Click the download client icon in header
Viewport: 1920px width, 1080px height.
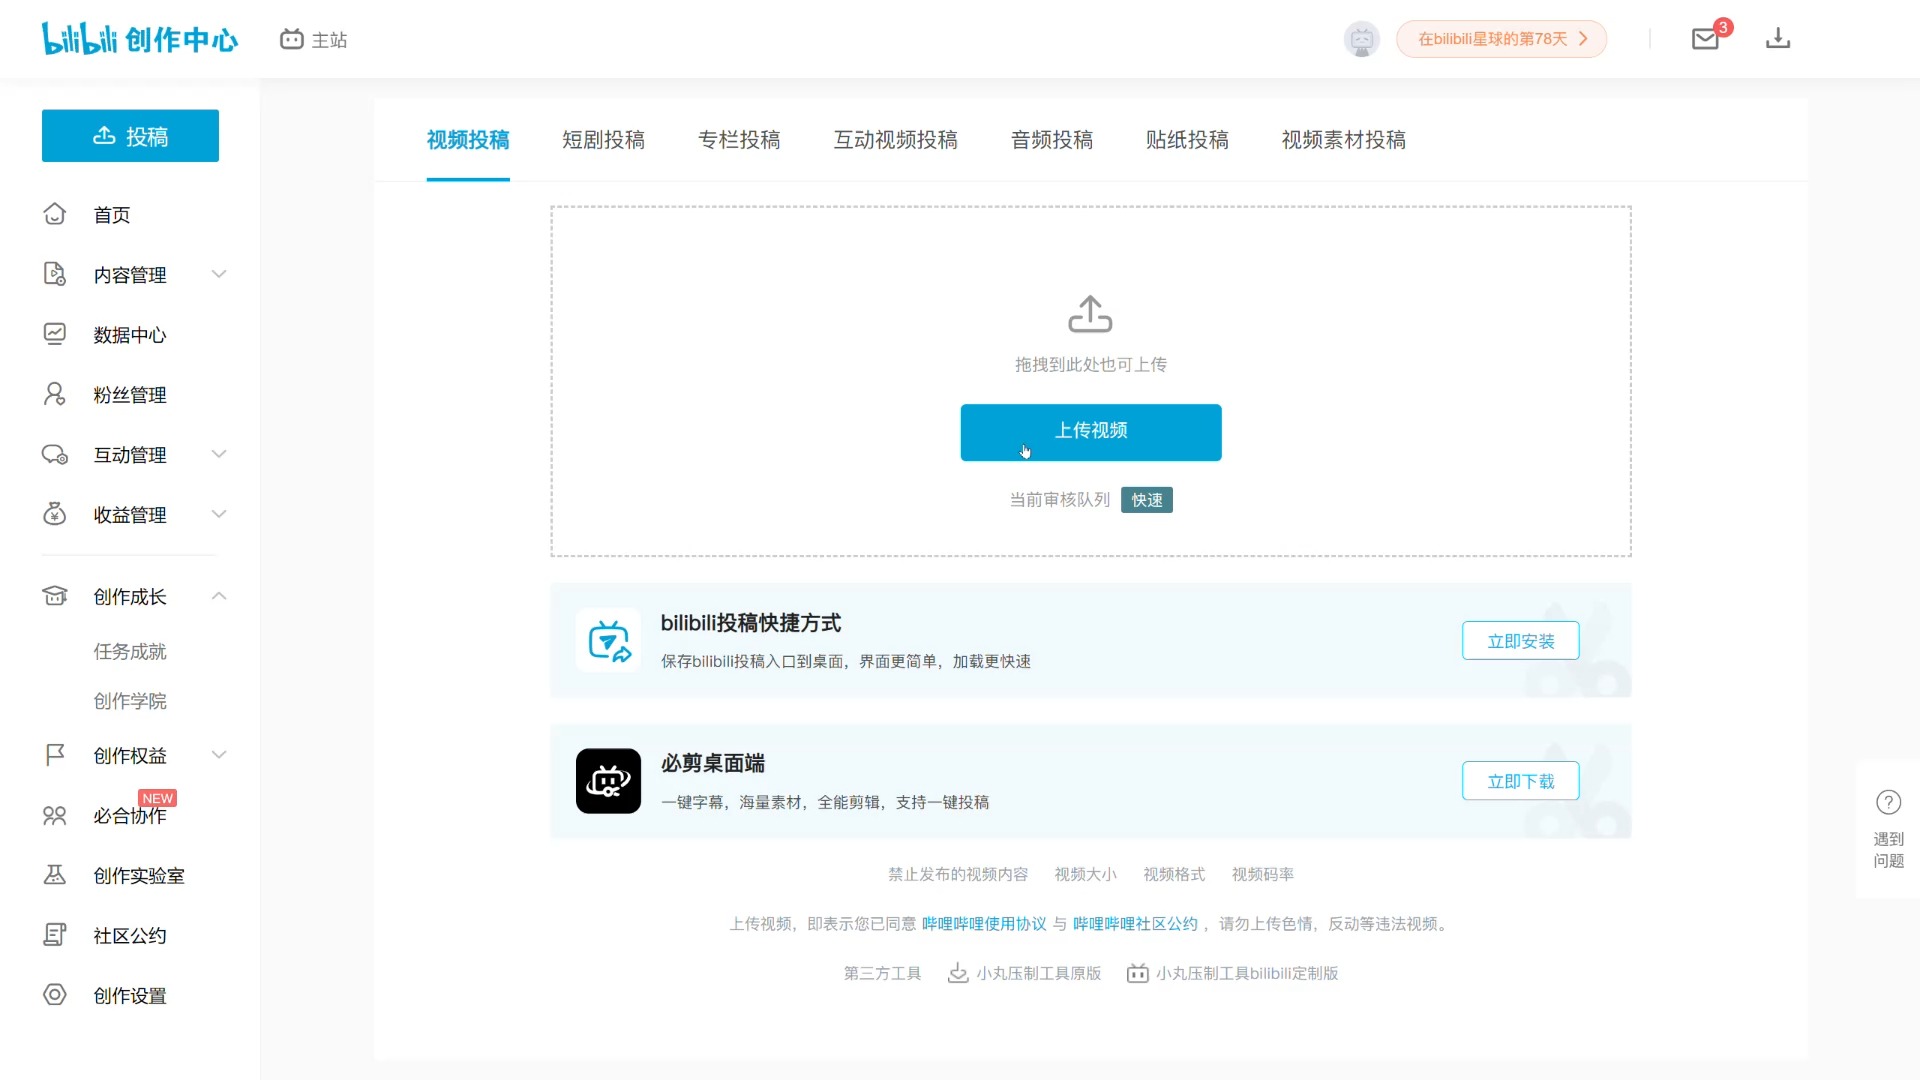(x=1777, y=39)
